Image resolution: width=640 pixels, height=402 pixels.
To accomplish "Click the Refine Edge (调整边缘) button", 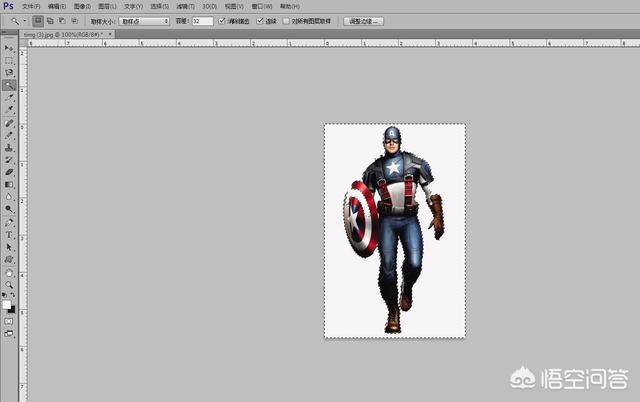I will [x=363, y=21].
